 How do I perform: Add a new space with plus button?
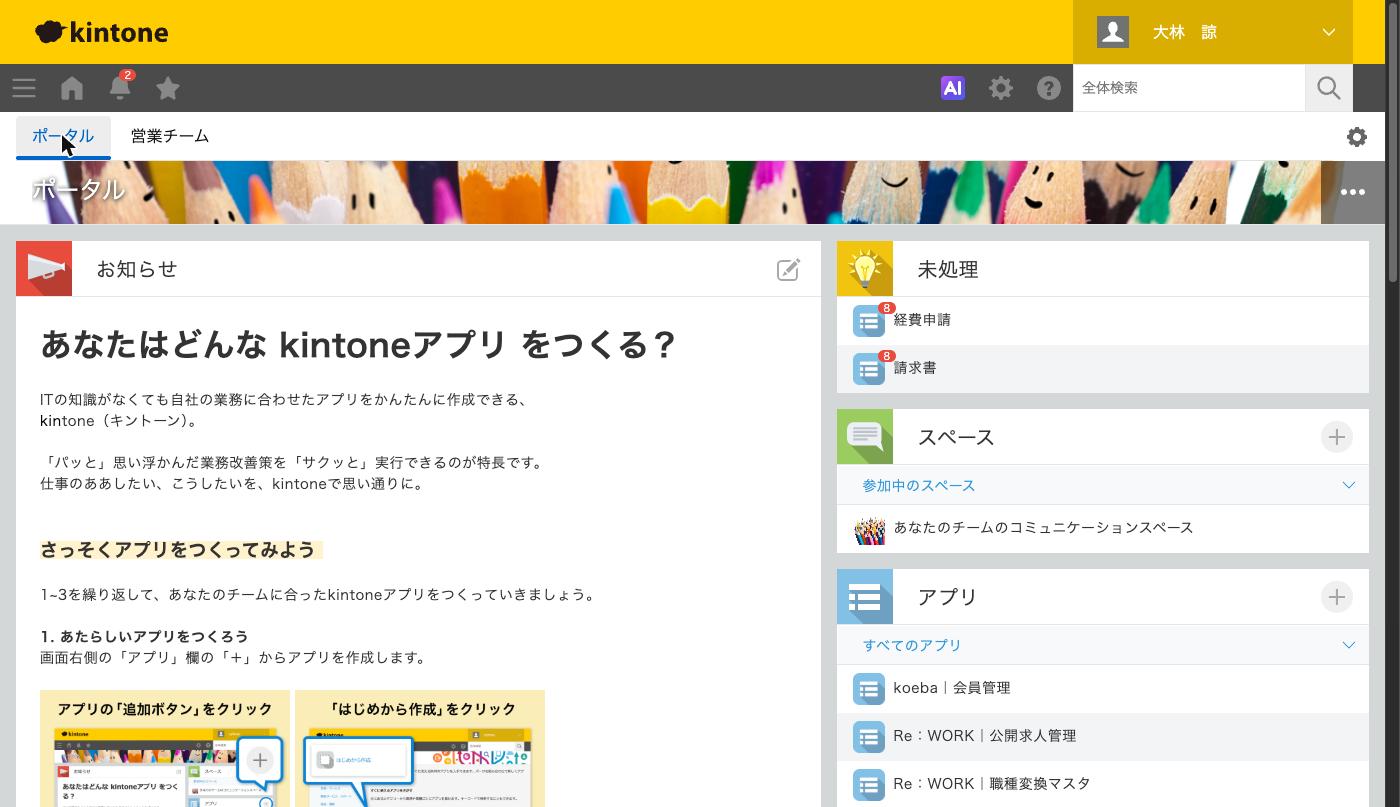pos(1337,437)
